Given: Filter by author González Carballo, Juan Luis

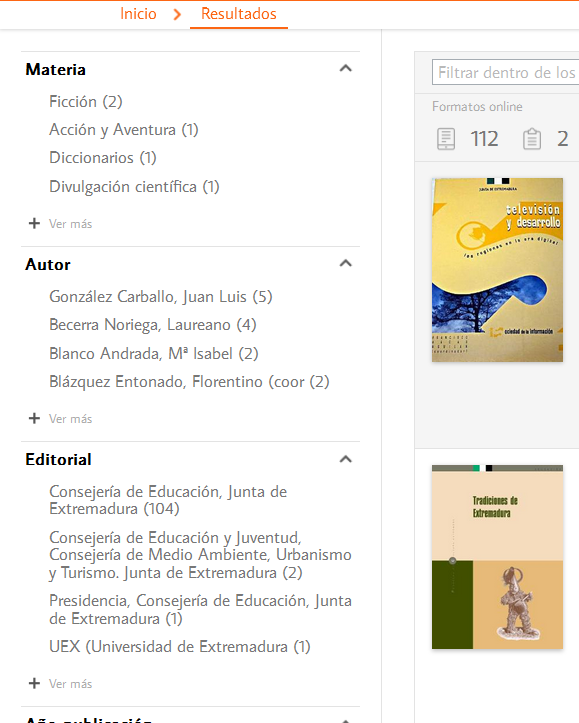Looking at the screenshot, I should (x=161, y=296).
